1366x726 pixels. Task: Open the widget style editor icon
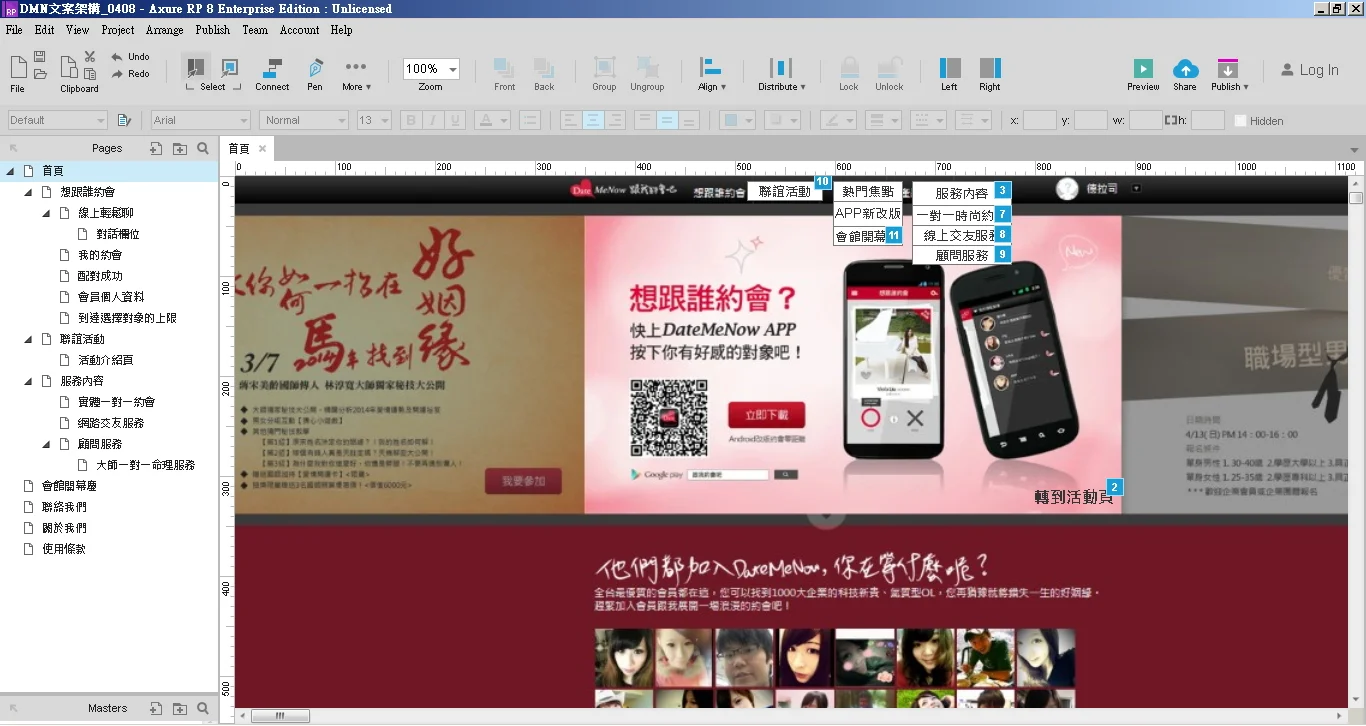click(x=124, y=120)
